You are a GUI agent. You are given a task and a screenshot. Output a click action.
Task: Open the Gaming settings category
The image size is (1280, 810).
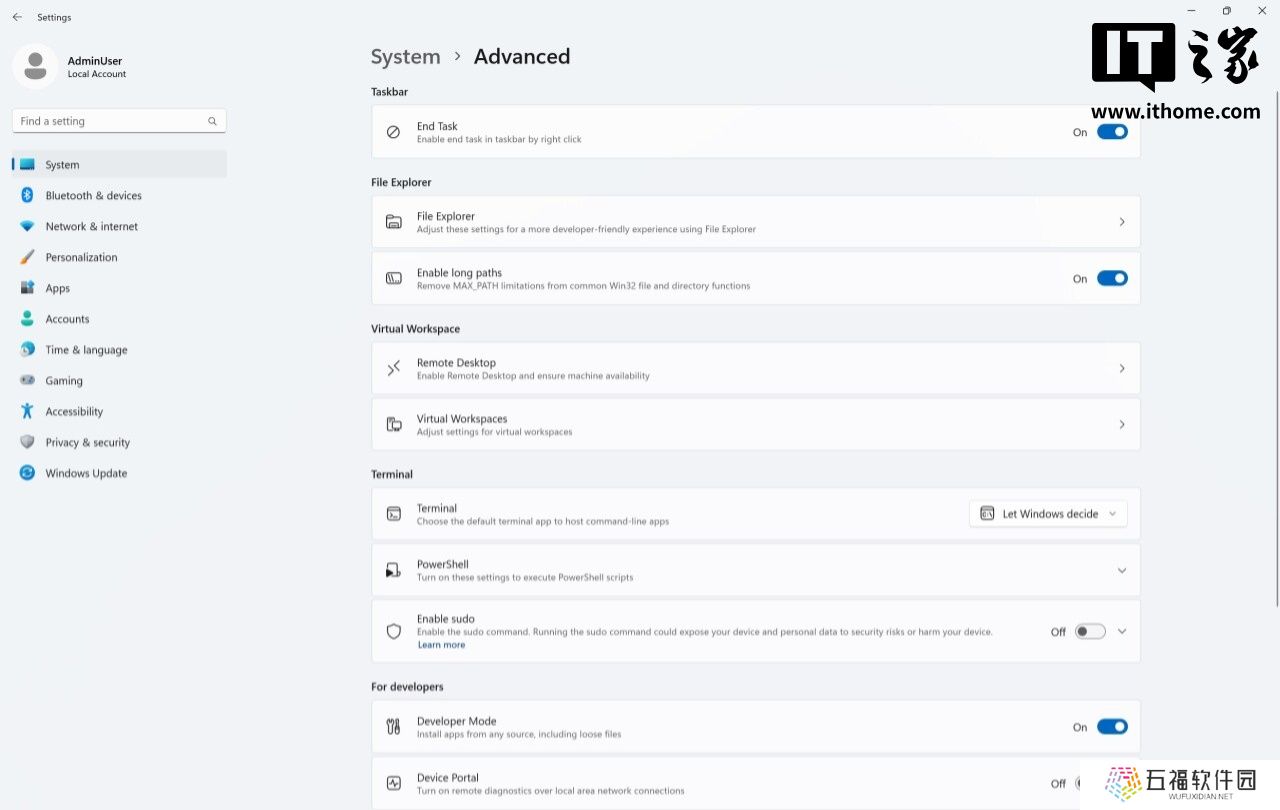click(119, 381)
